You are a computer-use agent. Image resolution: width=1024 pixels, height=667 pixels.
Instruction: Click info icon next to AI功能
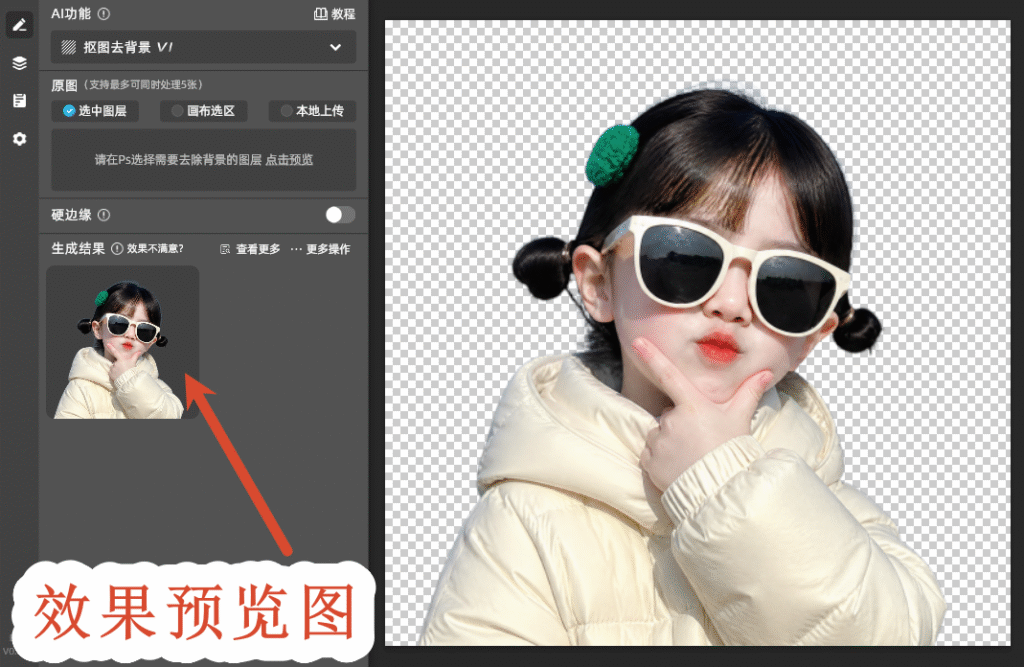[x=104, y=14]
